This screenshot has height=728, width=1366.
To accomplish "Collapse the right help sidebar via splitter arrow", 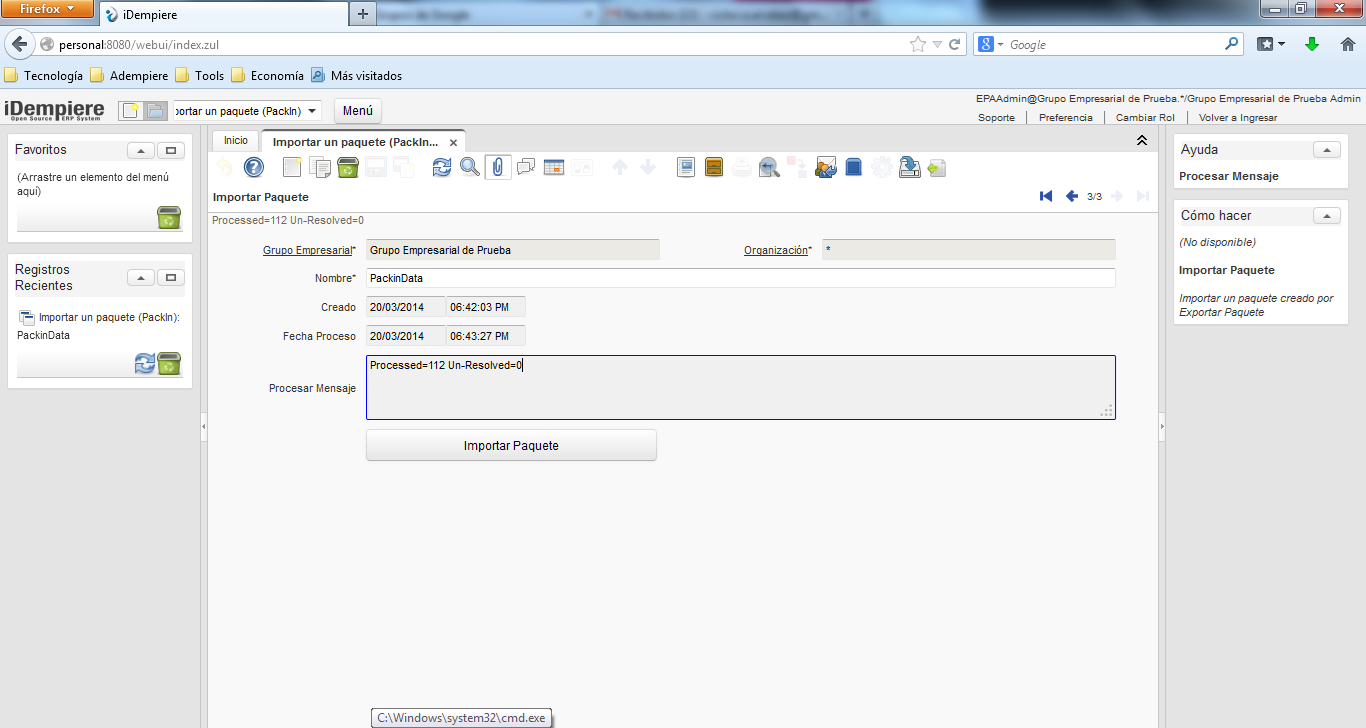I will point(1162,427).
